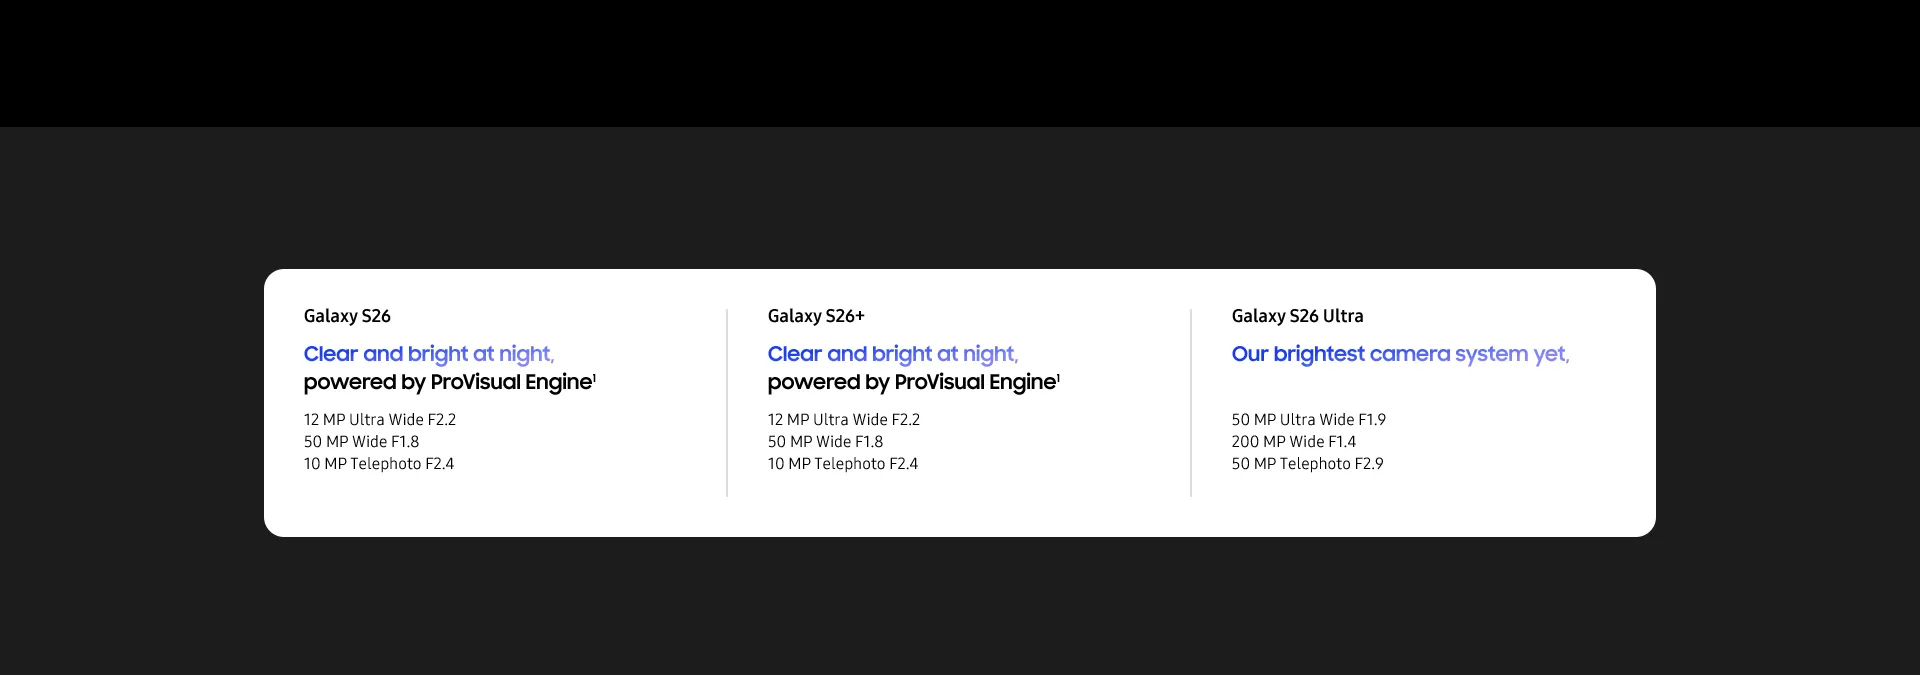Click the Galaxy S26+ model heading
1920x675 pixels.
816,316
